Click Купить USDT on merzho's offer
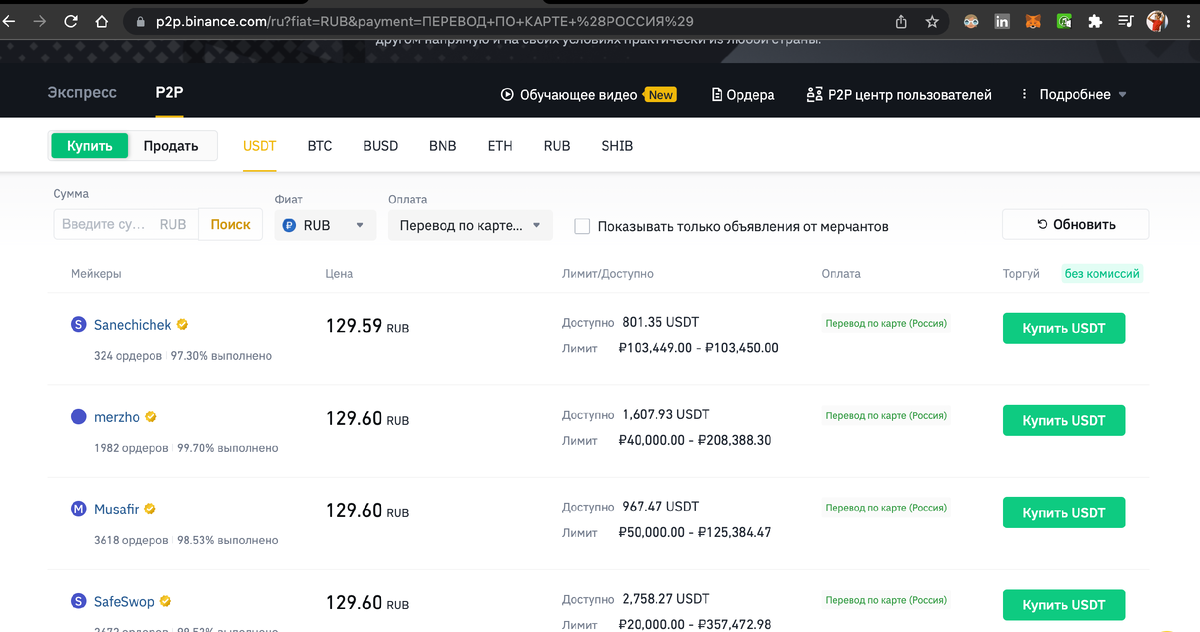The height and width of the screenshot is (632, 1200). 1063,420
